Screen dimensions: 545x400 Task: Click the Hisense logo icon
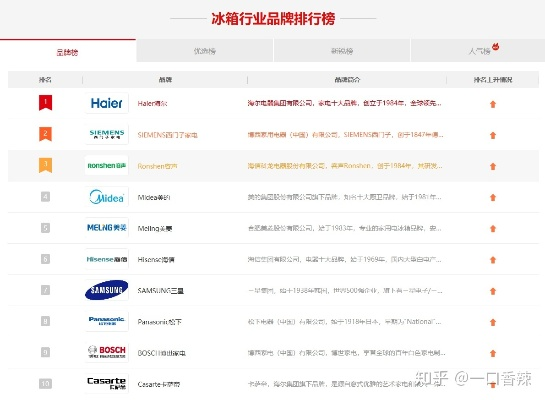(x=106, y=259)
